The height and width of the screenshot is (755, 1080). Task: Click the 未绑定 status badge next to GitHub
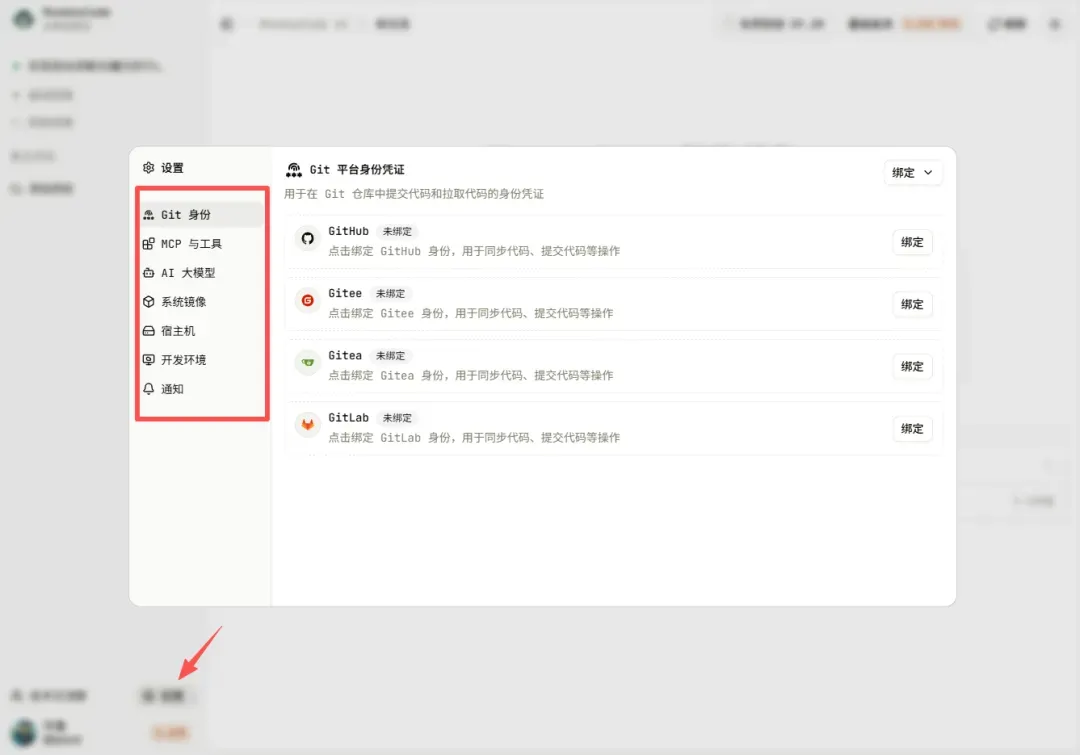[x=397, y=231]
